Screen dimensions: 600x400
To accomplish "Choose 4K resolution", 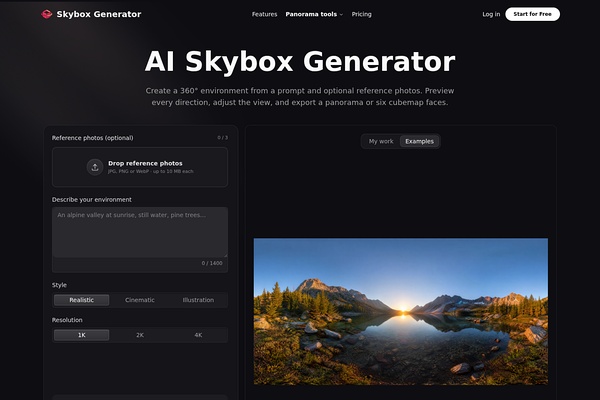I will [198, 335].
